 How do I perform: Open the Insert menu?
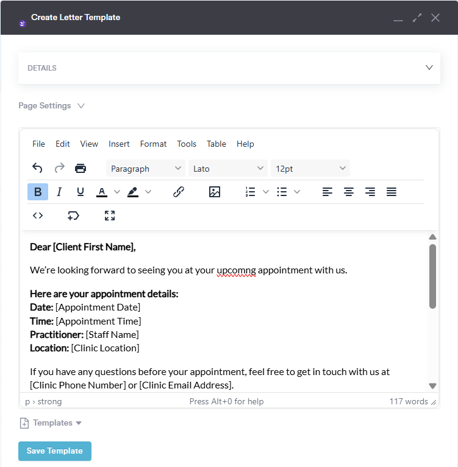pyautogui.click(x=119, y=144)
